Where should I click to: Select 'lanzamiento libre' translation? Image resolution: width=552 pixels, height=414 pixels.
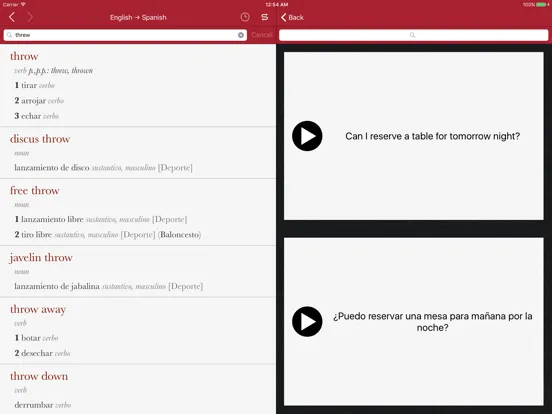point(52,219)
